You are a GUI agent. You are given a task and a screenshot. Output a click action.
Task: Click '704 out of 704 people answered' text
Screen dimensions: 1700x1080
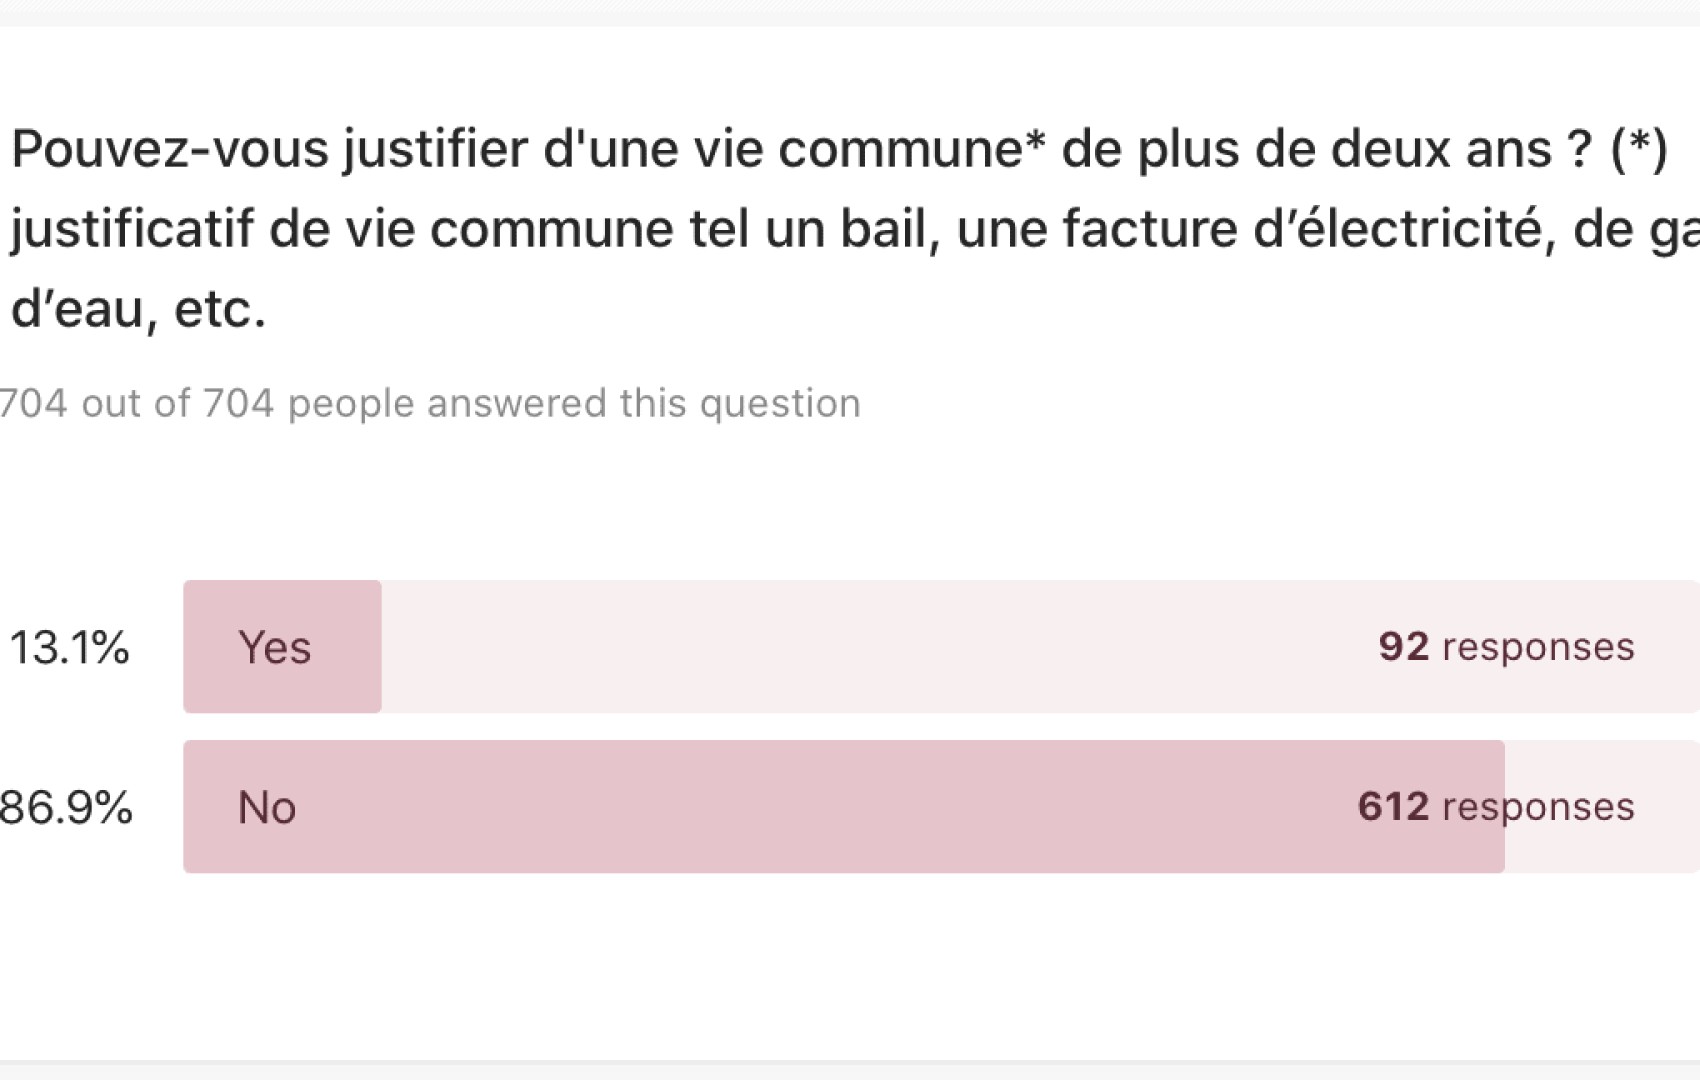click(x=430, y=404)
